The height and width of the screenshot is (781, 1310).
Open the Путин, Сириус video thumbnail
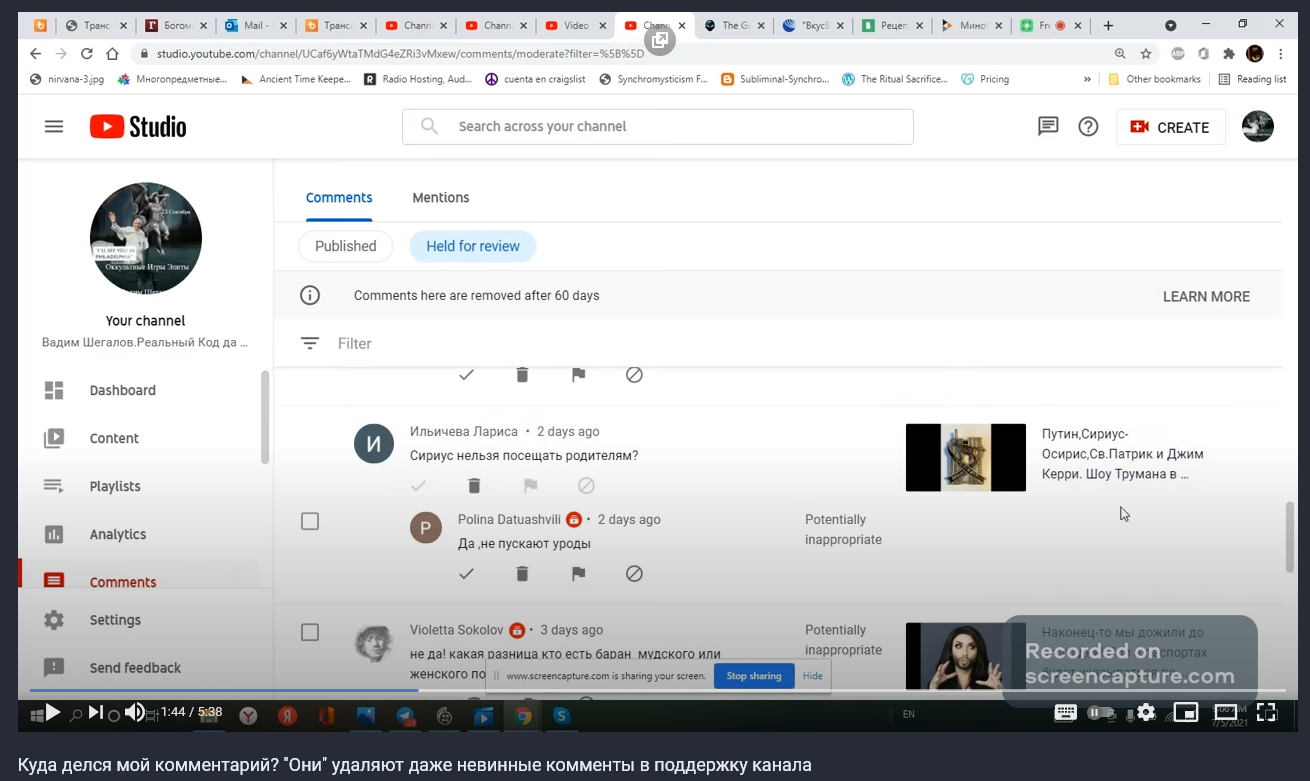coord(966,458)
